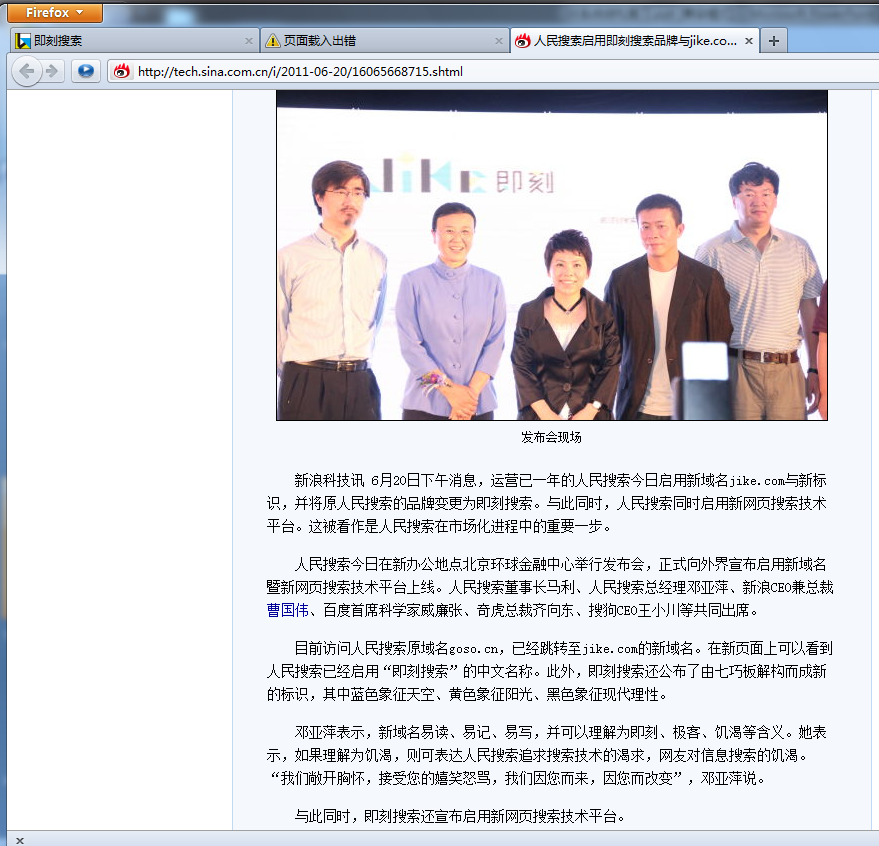
Task: Click paragraph starting 邓亚萍表示，新域名易读
Action: 547,755
